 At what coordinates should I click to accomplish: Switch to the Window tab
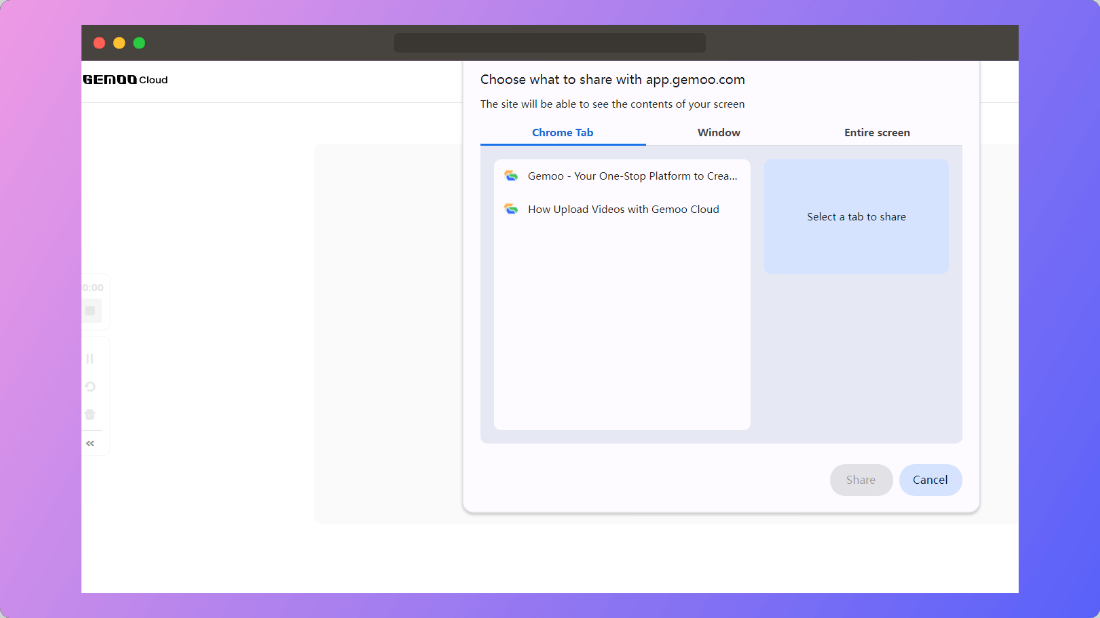pyautogui.click(x=718, y=133)
